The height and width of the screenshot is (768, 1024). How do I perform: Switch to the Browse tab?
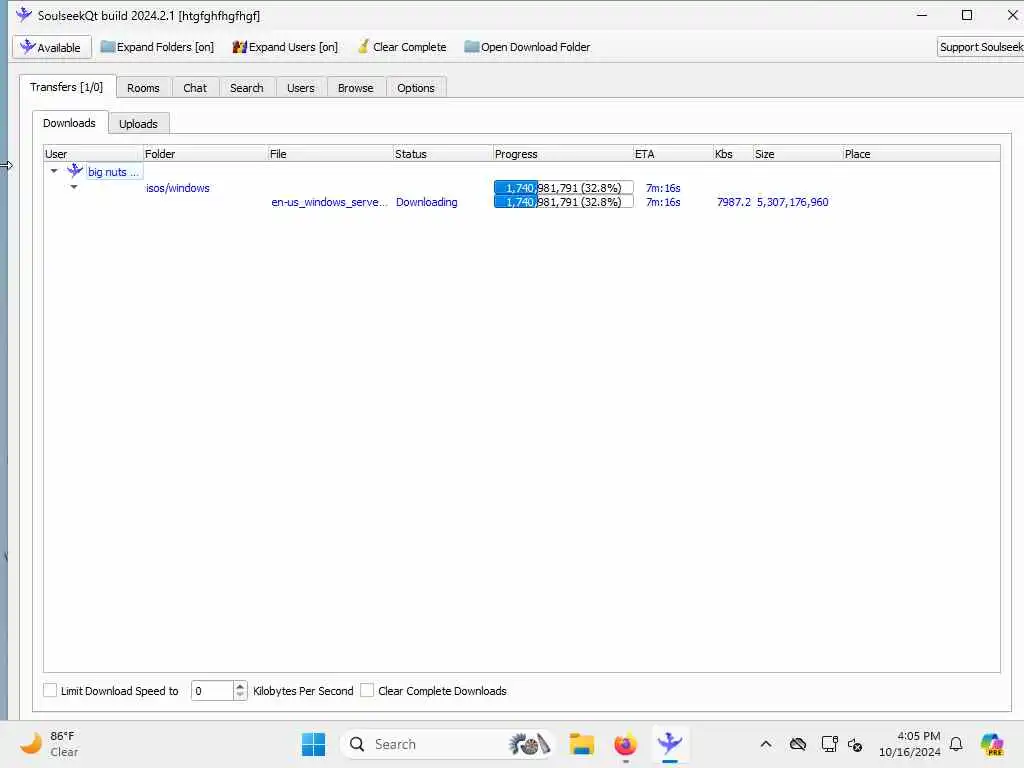(x=355, y=88)
